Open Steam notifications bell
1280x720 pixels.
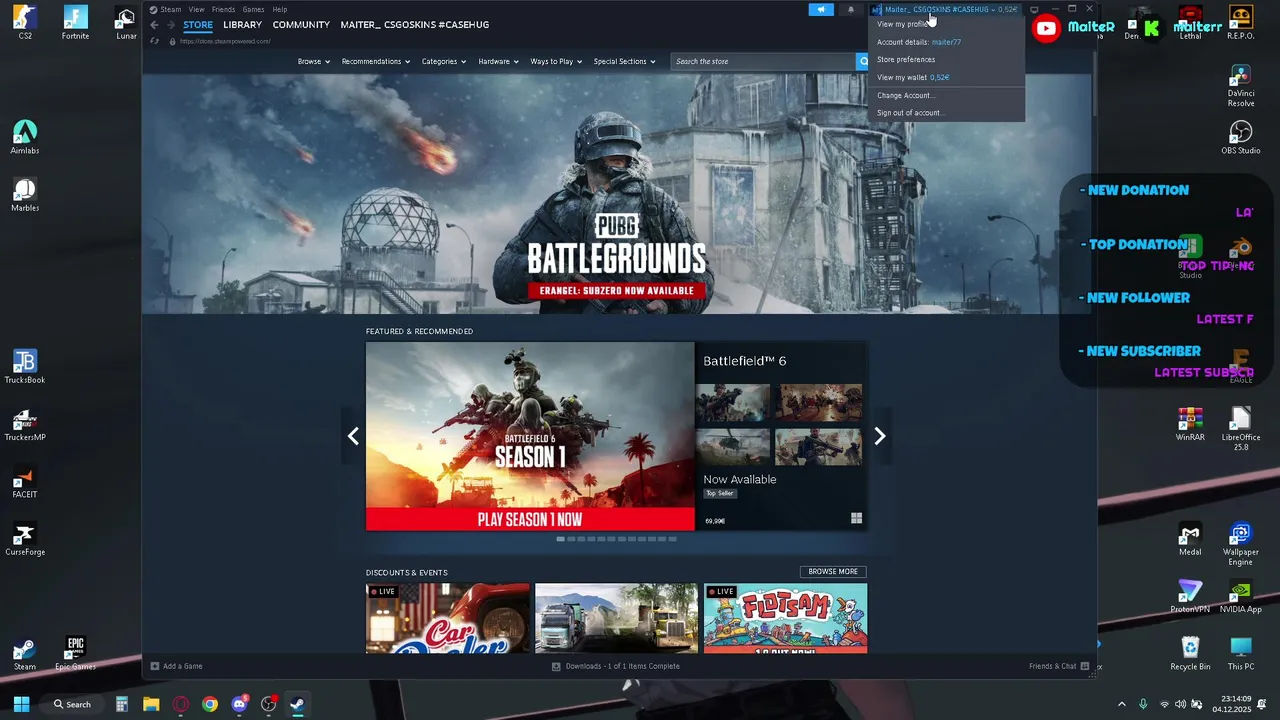tap(851, 10)
